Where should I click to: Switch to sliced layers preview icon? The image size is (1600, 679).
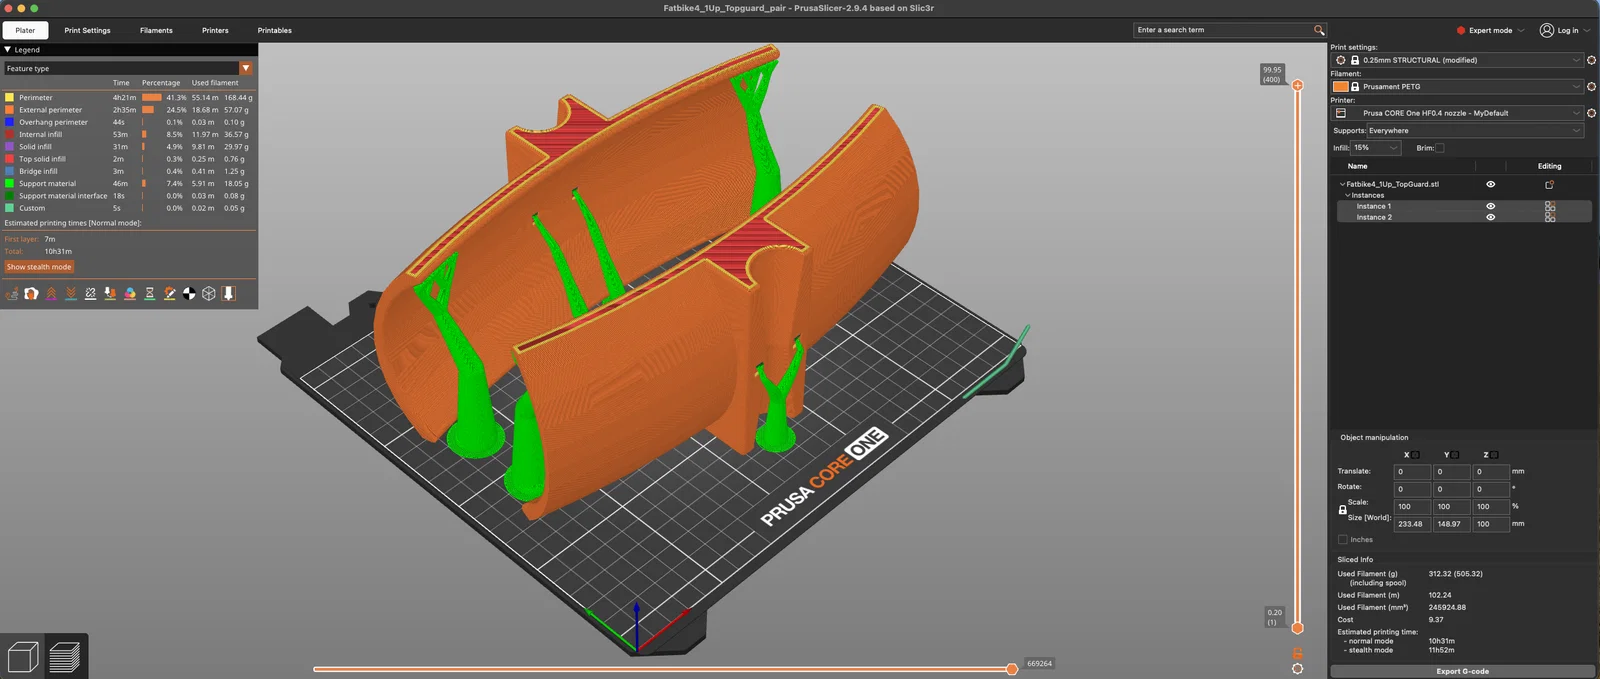click(x=65, y=657)
